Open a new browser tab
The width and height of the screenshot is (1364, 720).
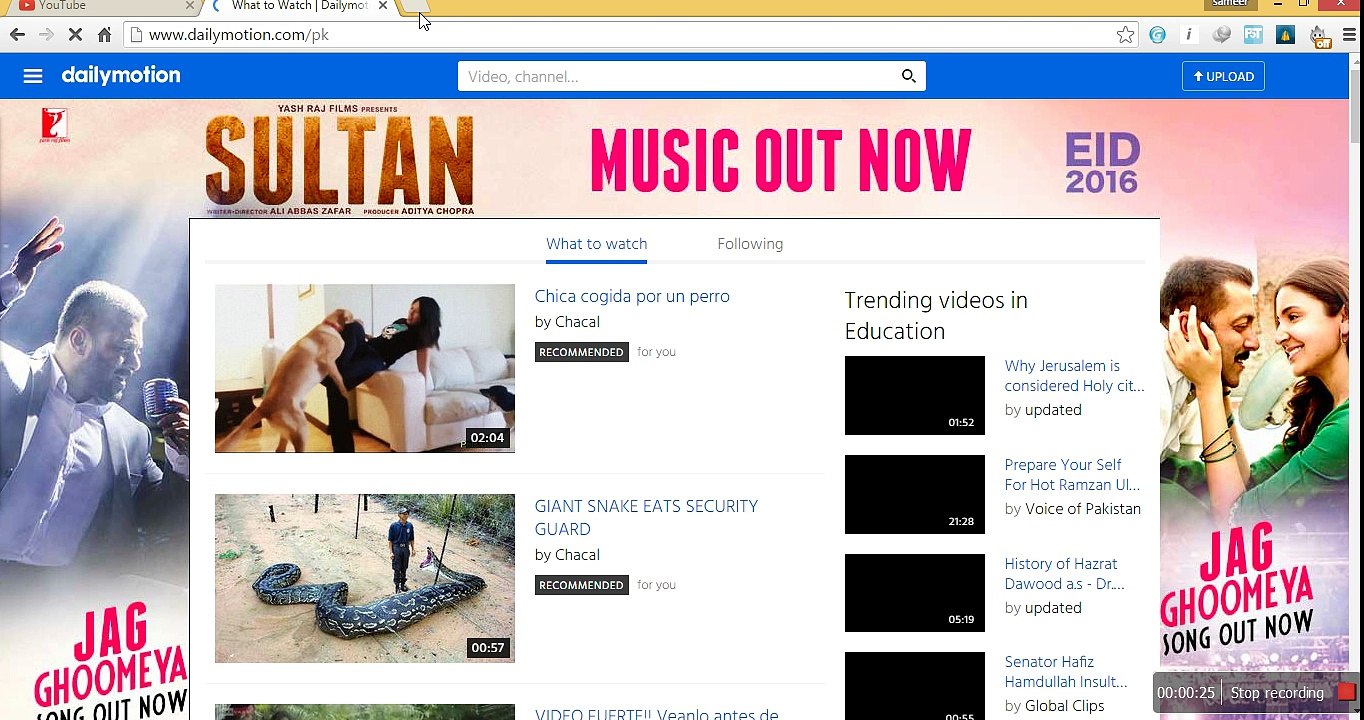click(x=413, y=6)
